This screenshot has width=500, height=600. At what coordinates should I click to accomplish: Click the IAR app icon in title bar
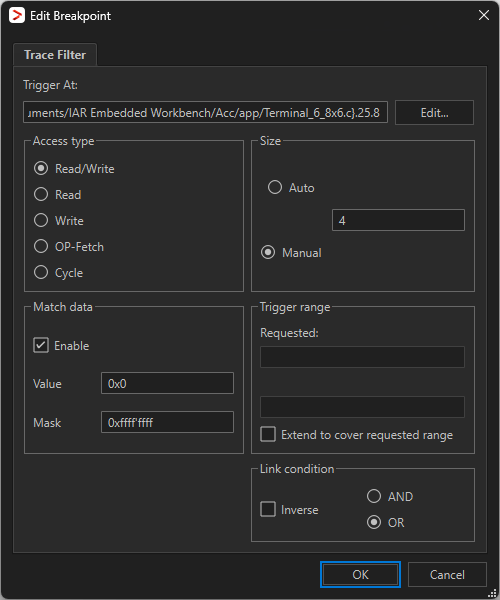[17, 16]
